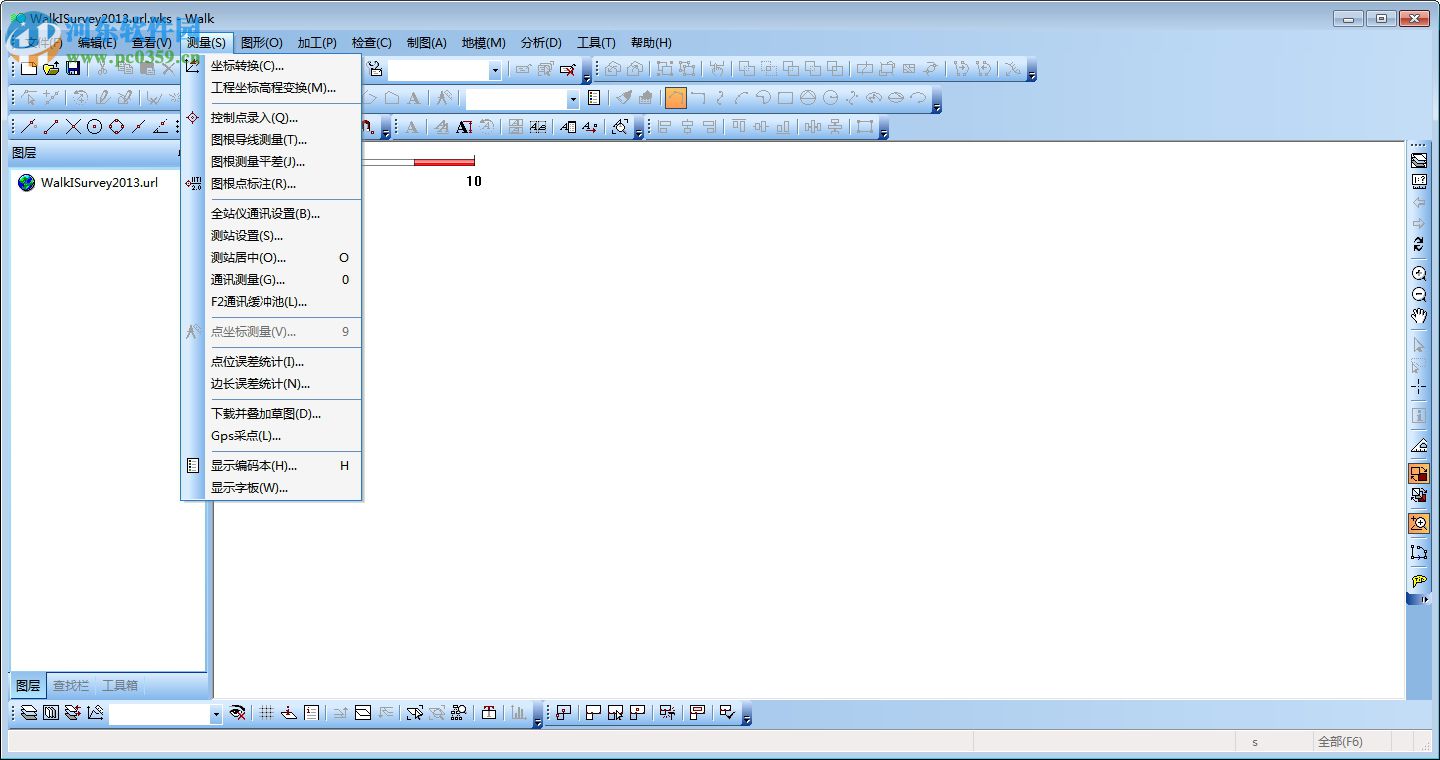1440x760 pixels.
Task: Click the grid display icon in bottom toolbar
Action: point(267,713)
